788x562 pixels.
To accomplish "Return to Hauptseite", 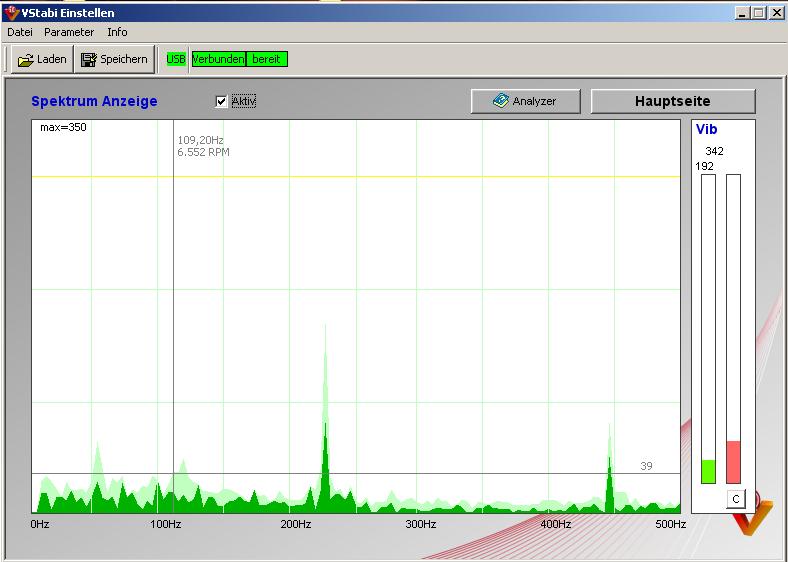I will coord(672,101).
